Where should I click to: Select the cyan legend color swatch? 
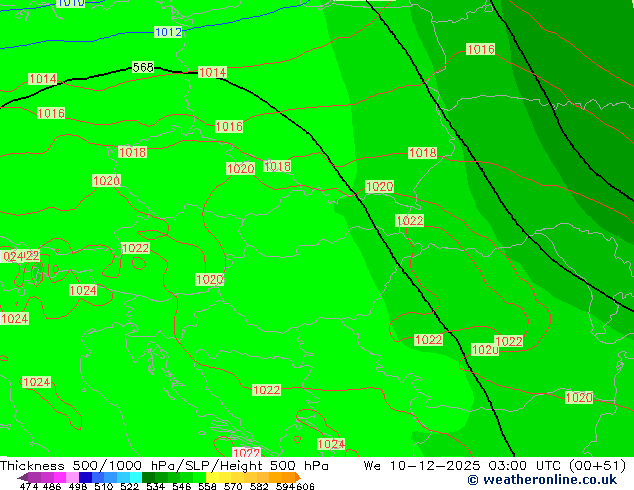point(136,477)
